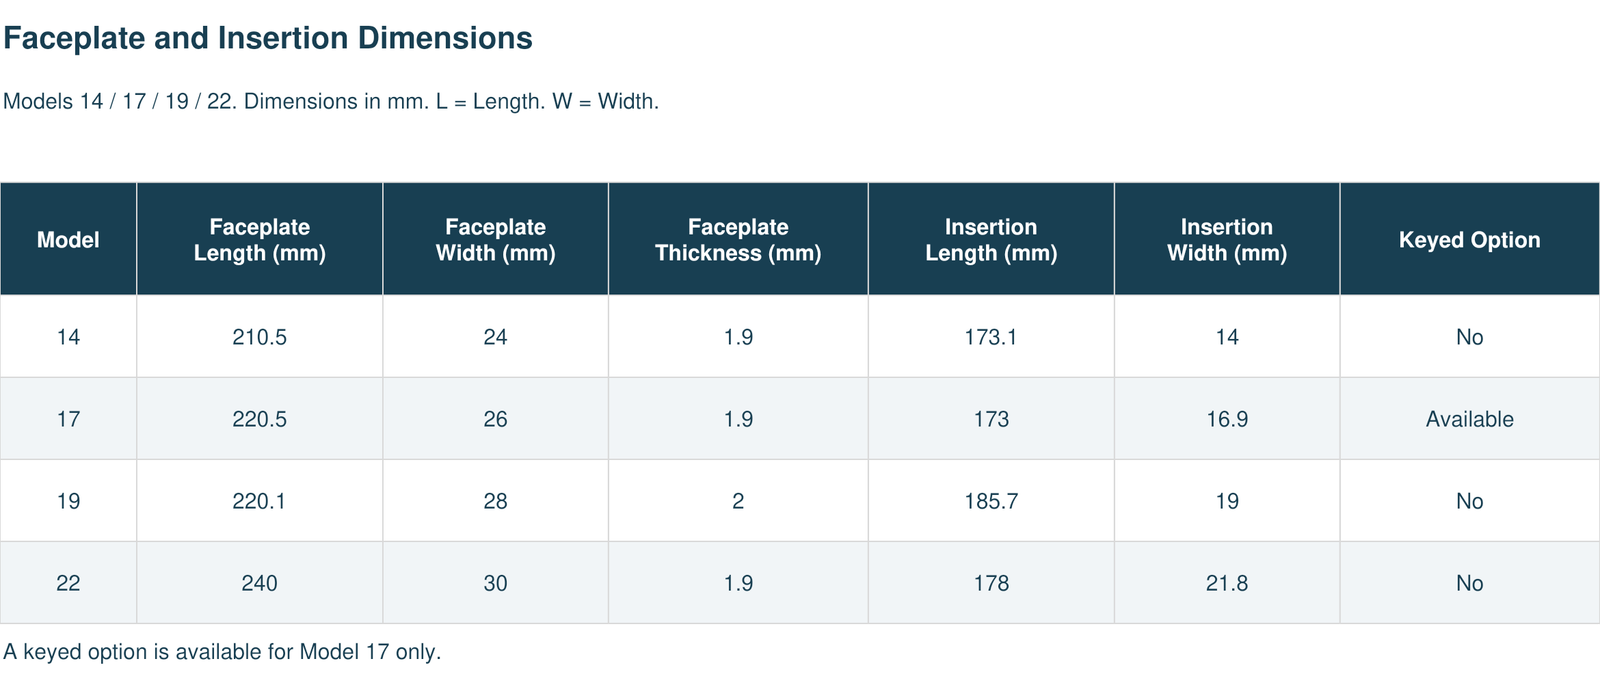Select the Faceplate Thickness (mm) header

(739, 240)
